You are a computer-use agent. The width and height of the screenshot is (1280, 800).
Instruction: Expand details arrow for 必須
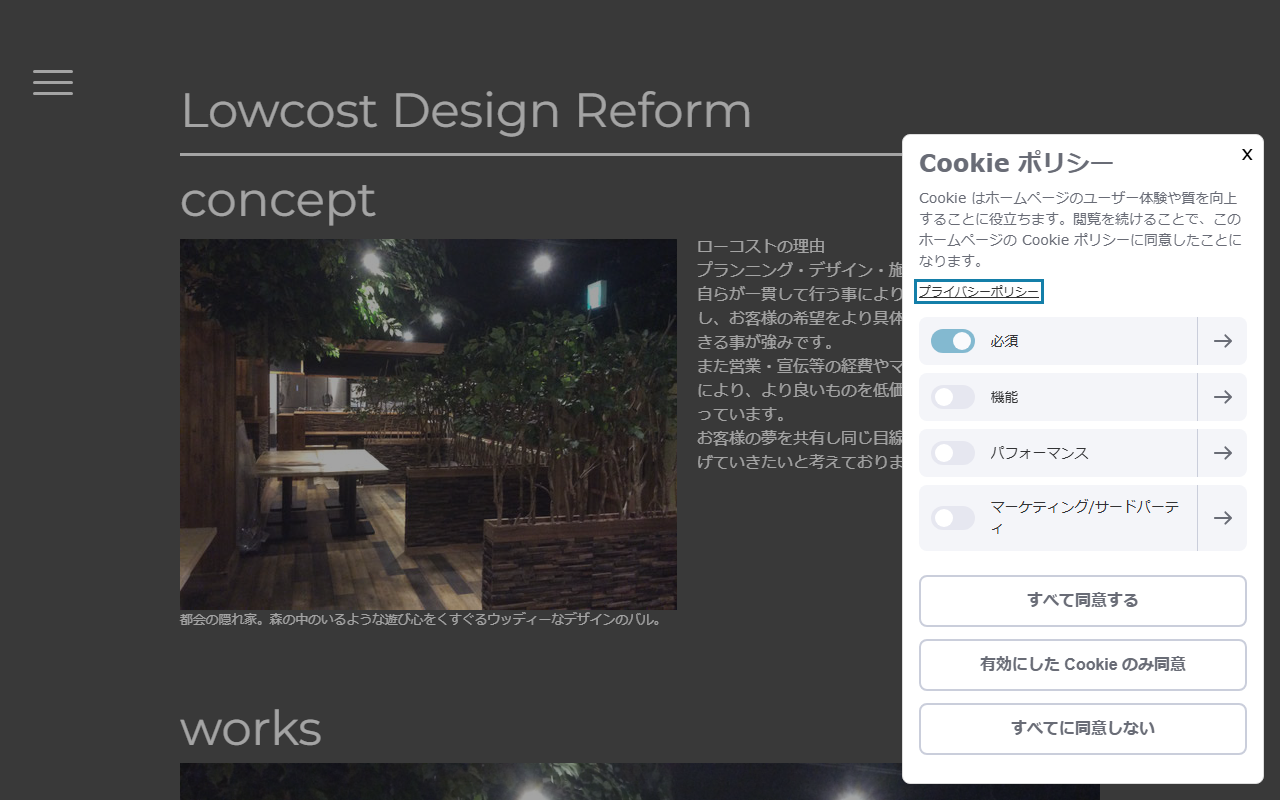point(1222,341)
